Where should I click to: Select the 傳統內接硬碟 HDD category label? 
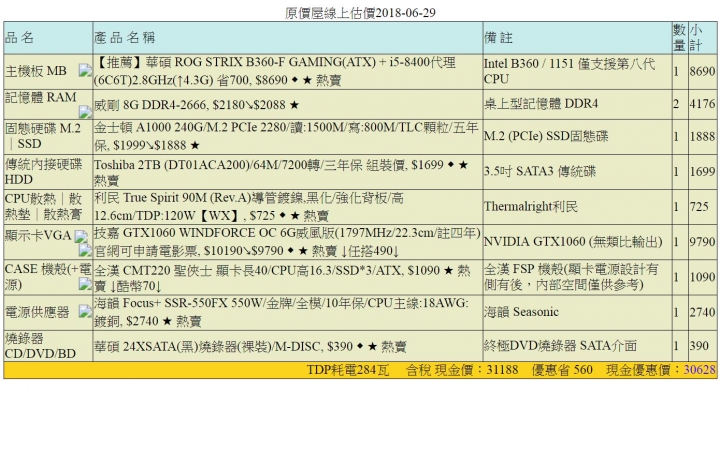tap(44, 171)
